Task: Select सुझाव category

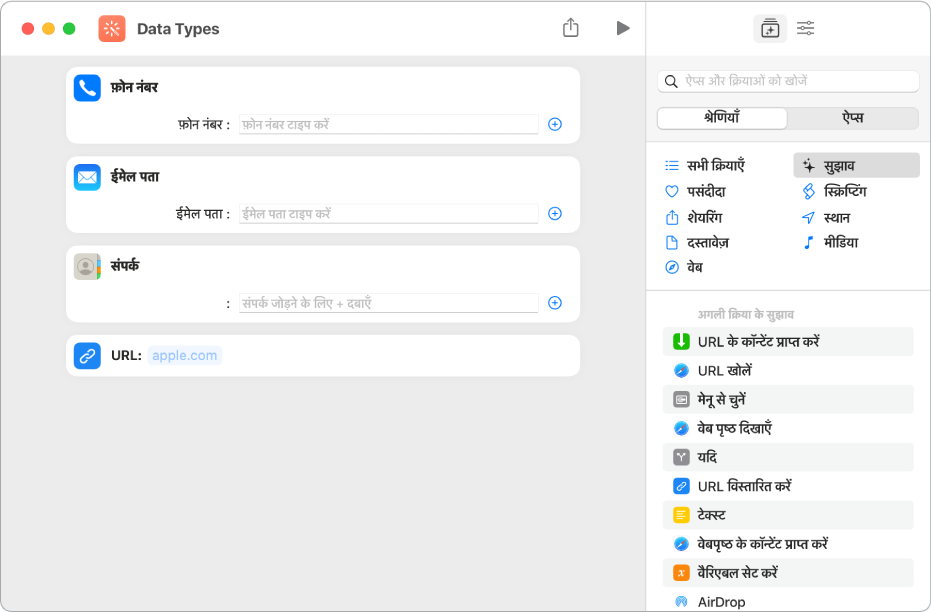Action: point(856,166)
